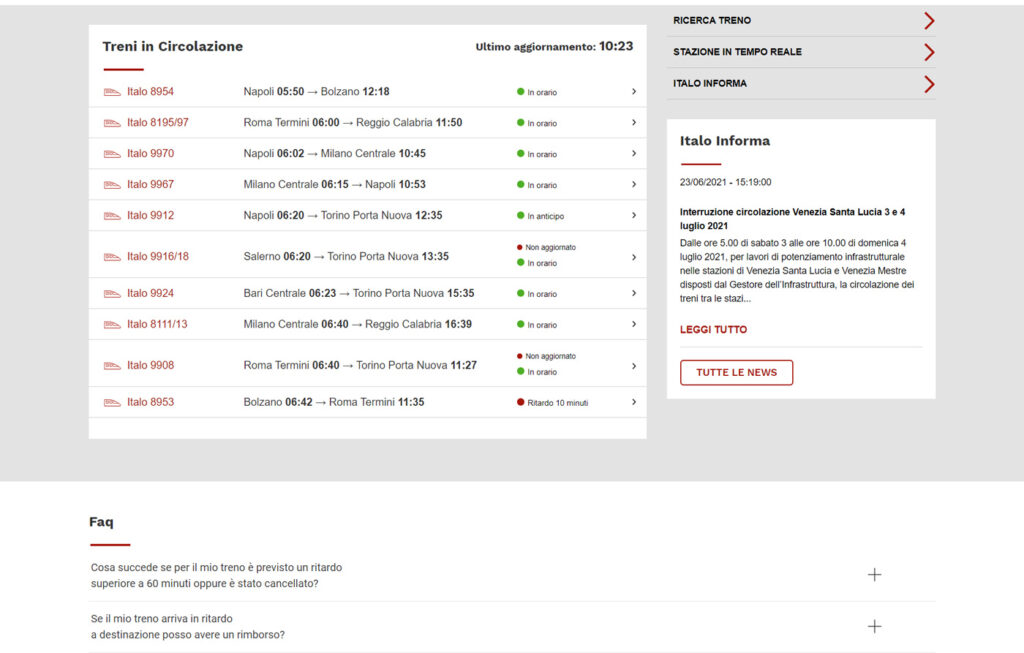The width and height of the screenshot is (1024, 653).
Task: Select the Ricerca Treno menu entry
Action: click(x=801, y=21)
